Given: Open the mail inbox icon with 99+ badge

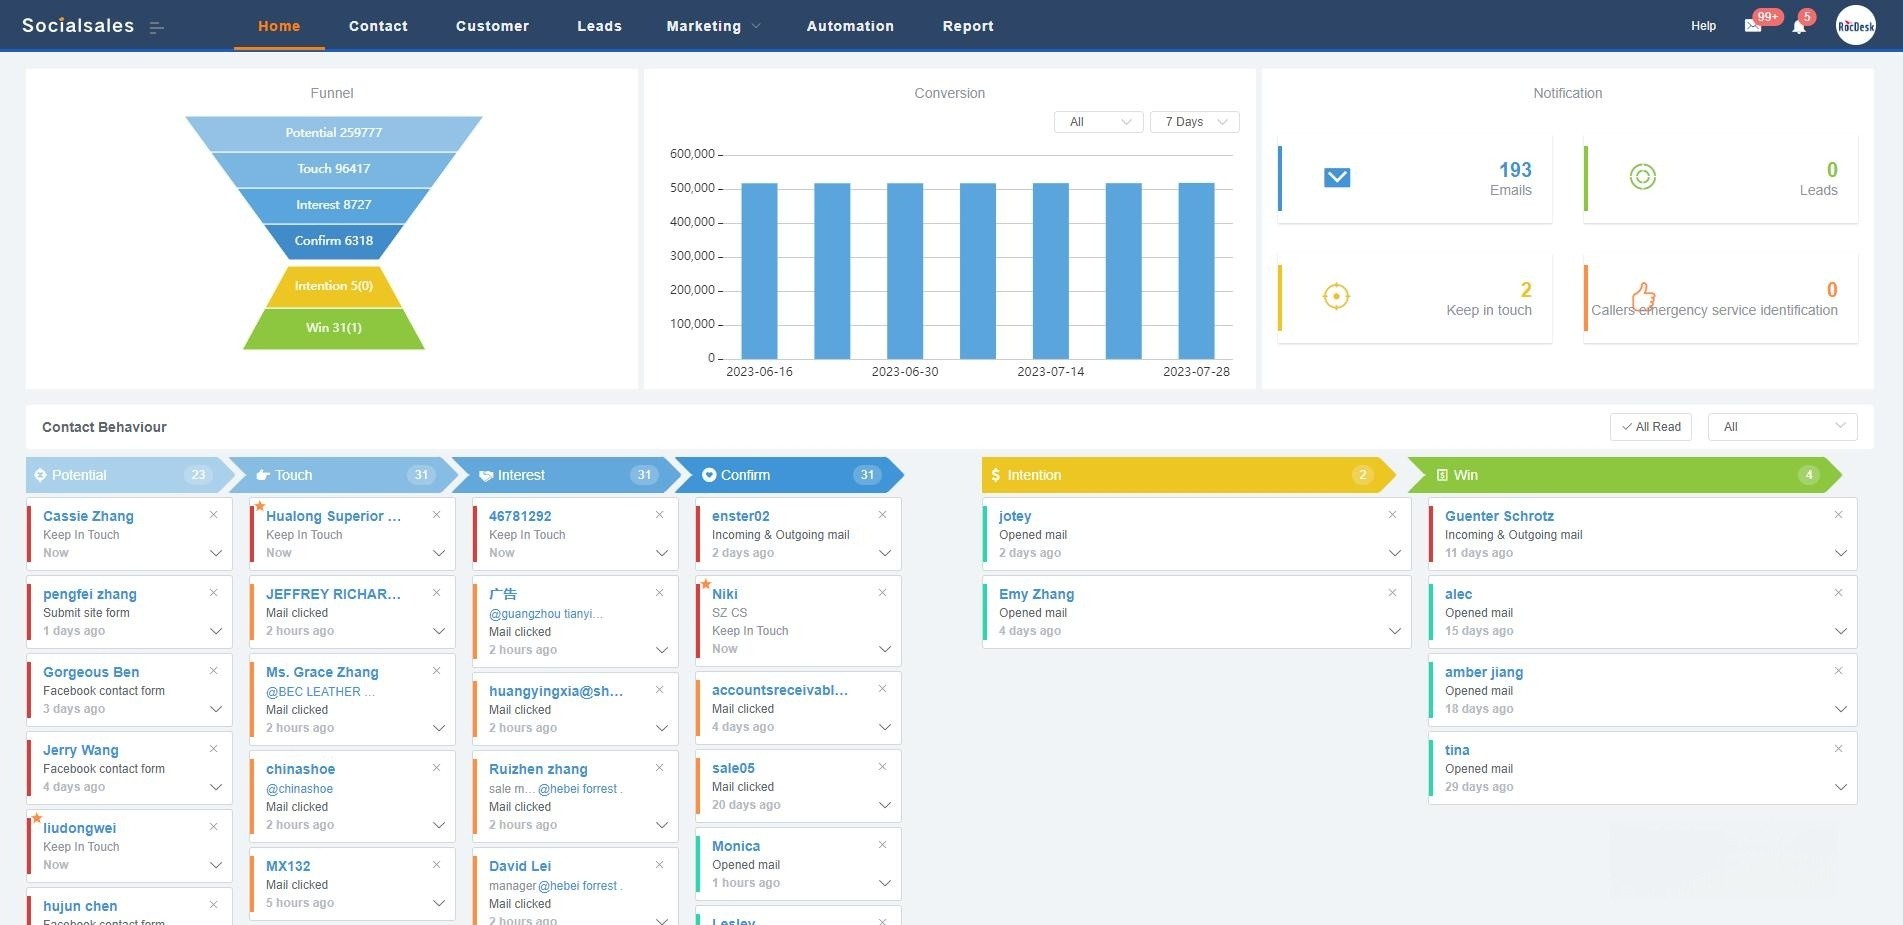Looking at the screenshot, I should [x=1753, y=26].
